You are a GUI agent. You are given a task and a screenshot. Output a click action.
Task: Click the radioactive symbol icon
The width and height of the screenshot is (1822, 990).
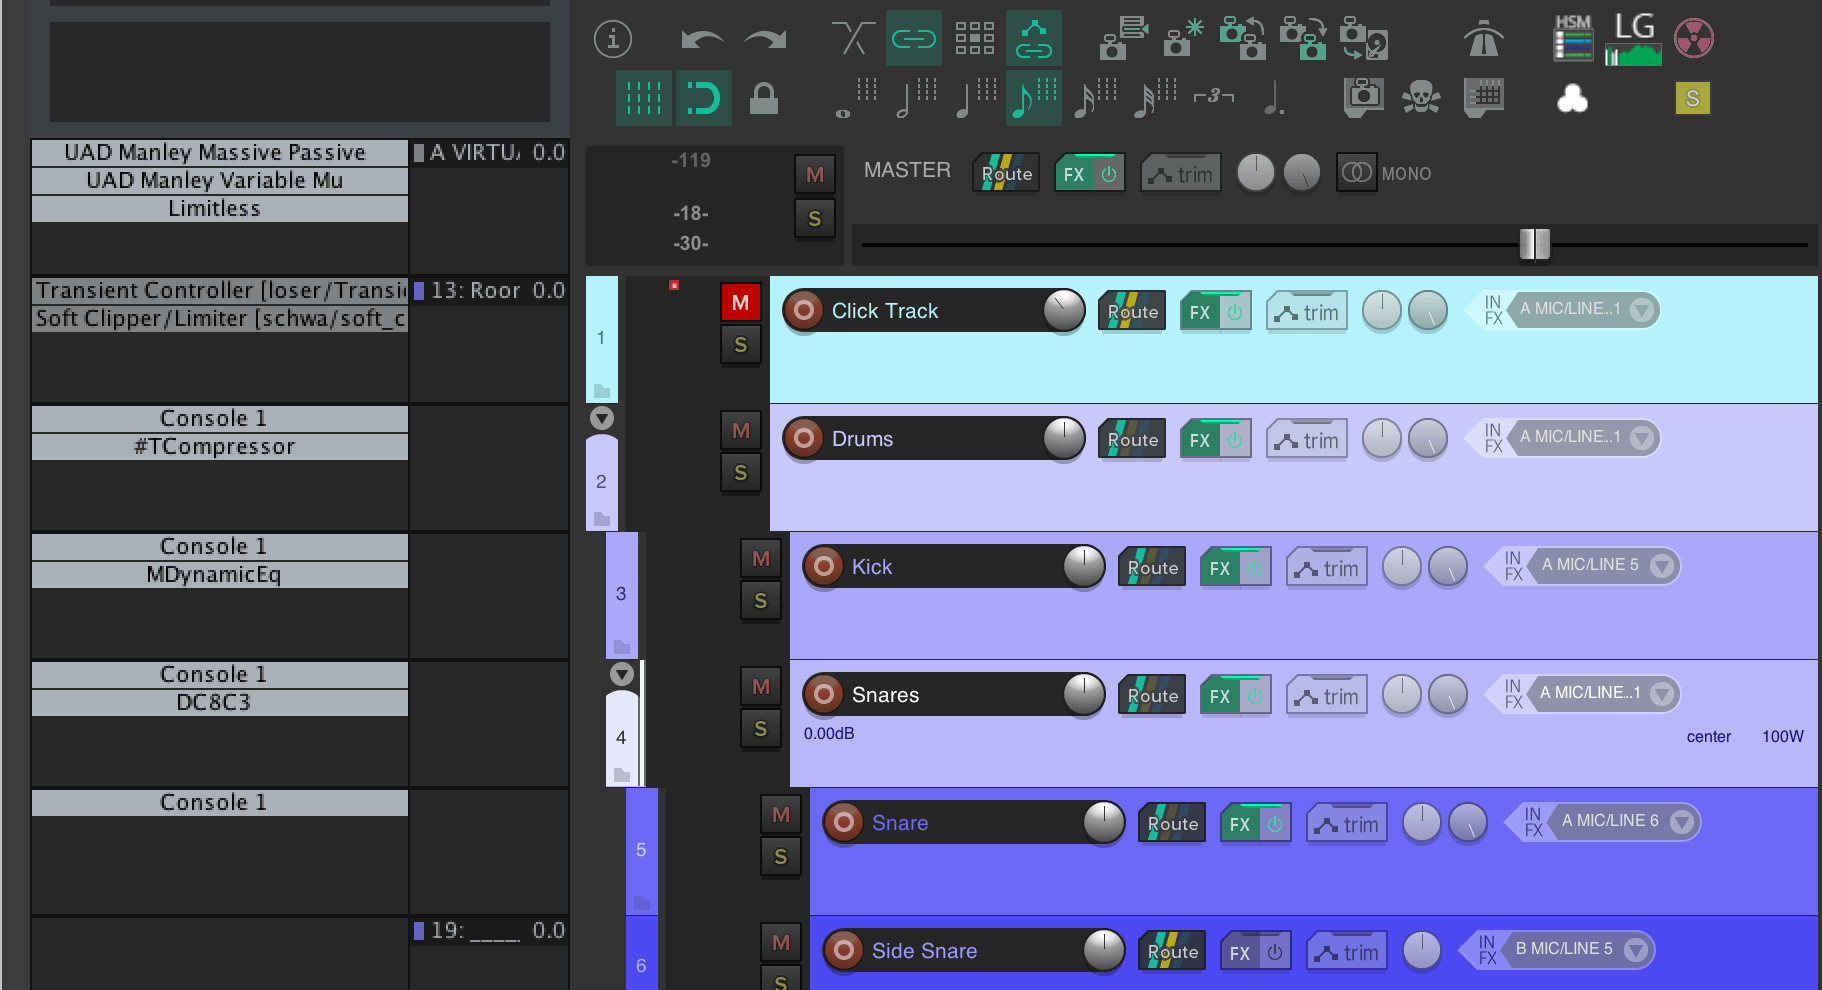click(1694, 40)
